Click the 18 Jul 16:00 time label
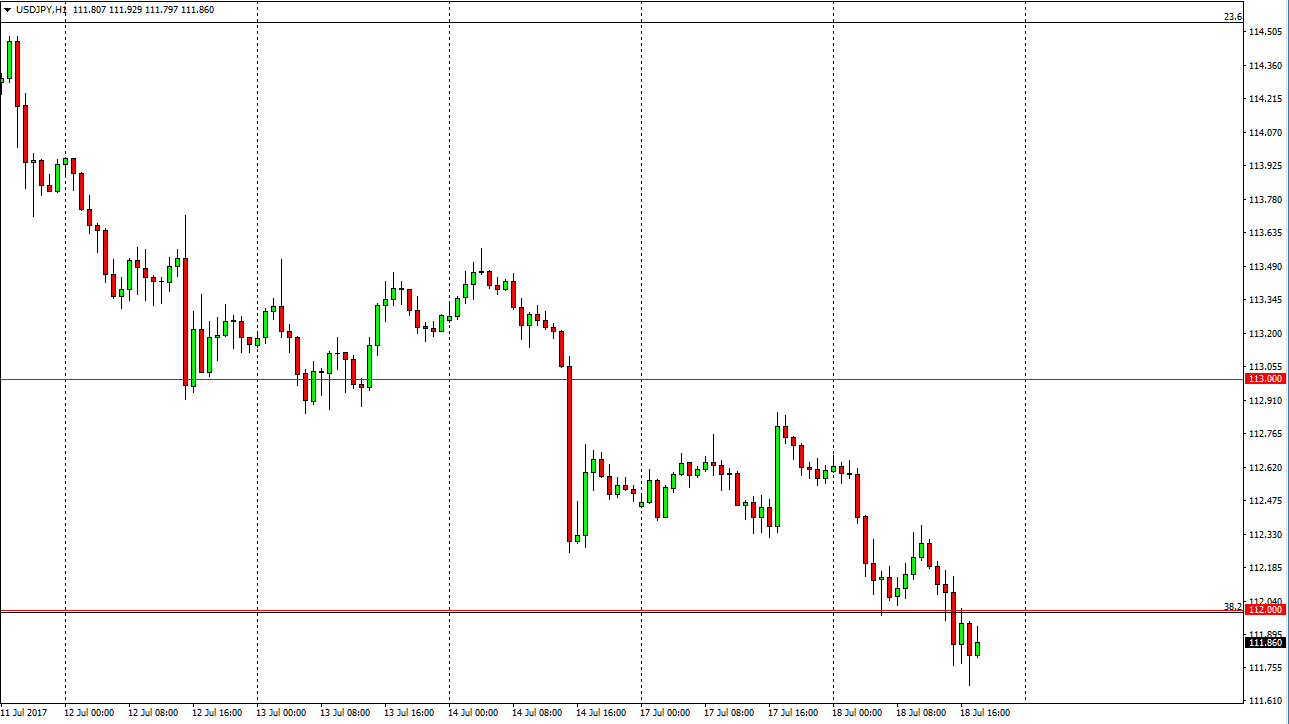Screen dimensions: 1289x724 point(985,713)
